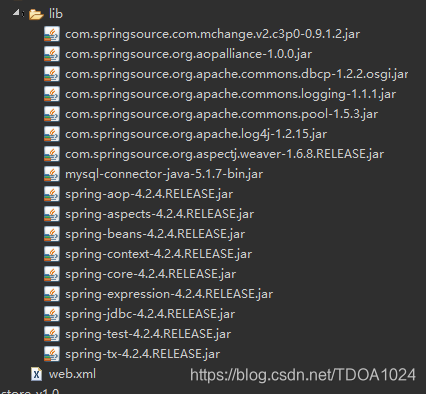This screenshot has width=426, height=394.
Task: Select spring-tx-4.2.4.RELEASE.jar
Action: 142,354
